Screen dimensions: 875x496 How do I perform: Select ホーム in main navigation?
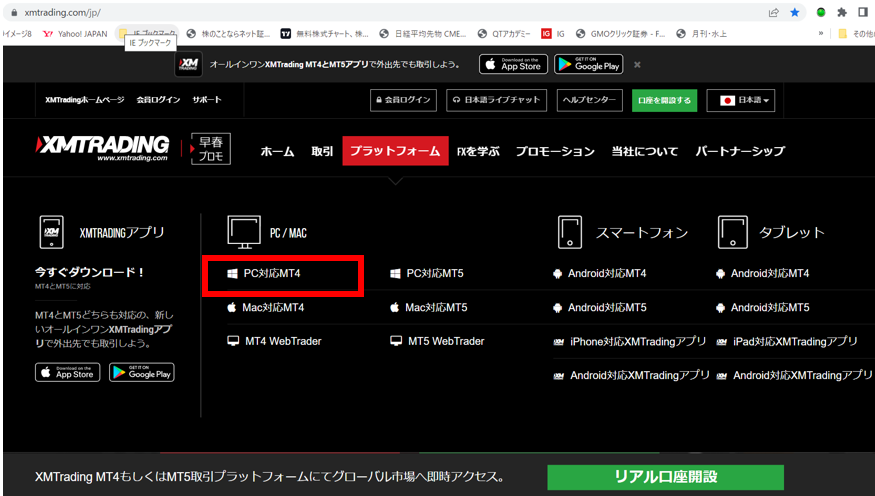click(277, 151)
